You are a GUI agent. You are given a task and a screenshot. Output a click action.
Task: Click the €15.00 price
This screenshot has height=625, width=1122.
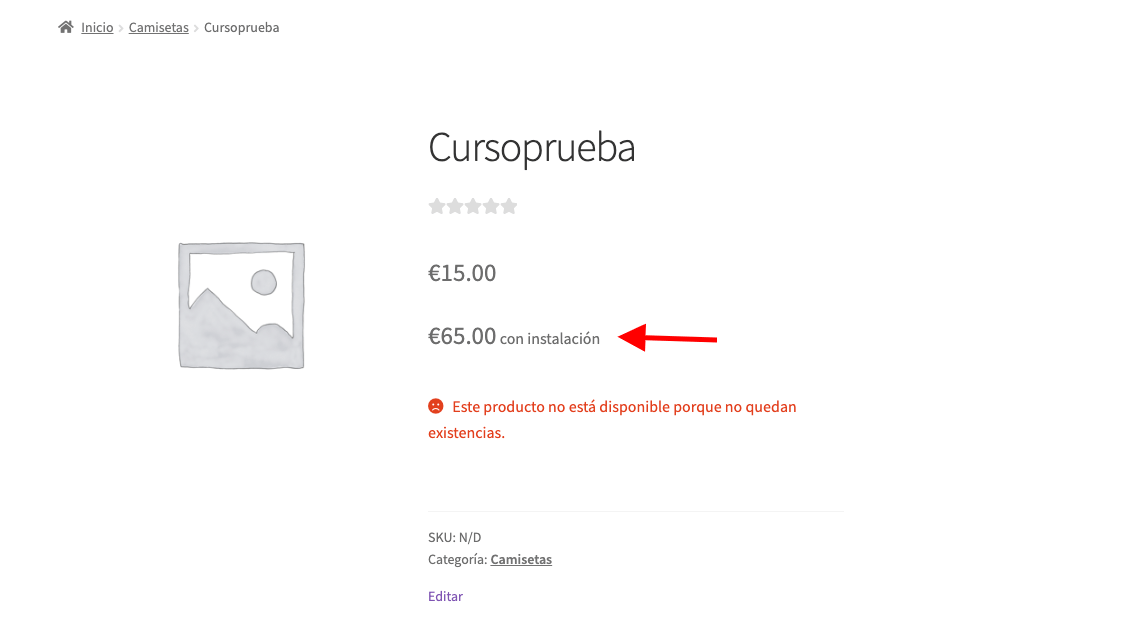coord(462,273)
